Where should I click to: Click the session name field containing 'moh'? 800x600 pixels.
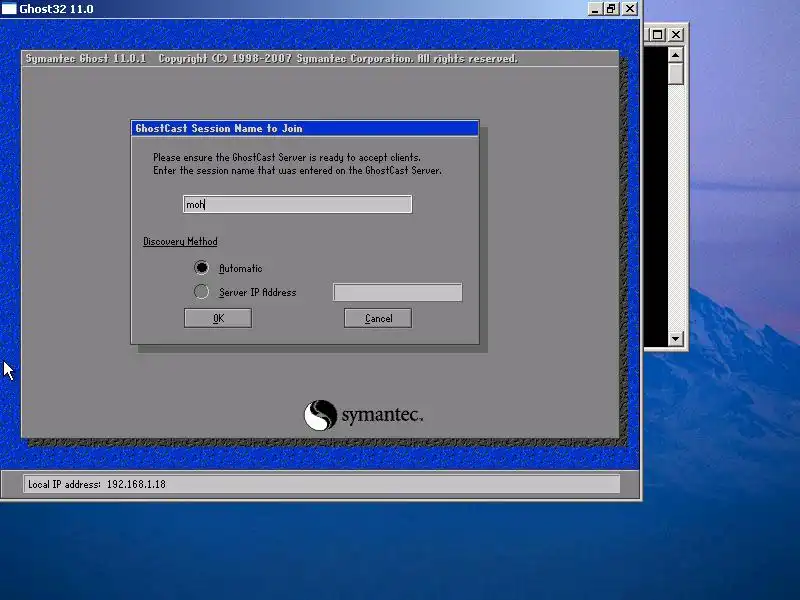[297, 204]
